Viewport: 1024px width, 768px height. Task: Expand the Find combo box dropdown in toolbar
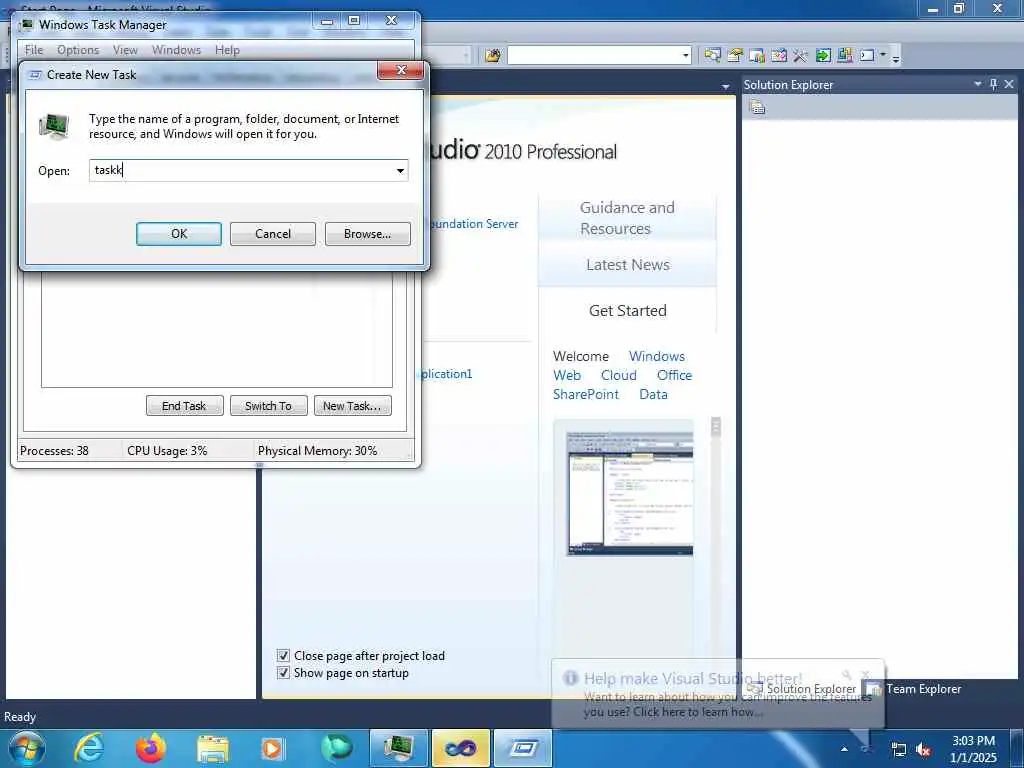tap(686, 56)
